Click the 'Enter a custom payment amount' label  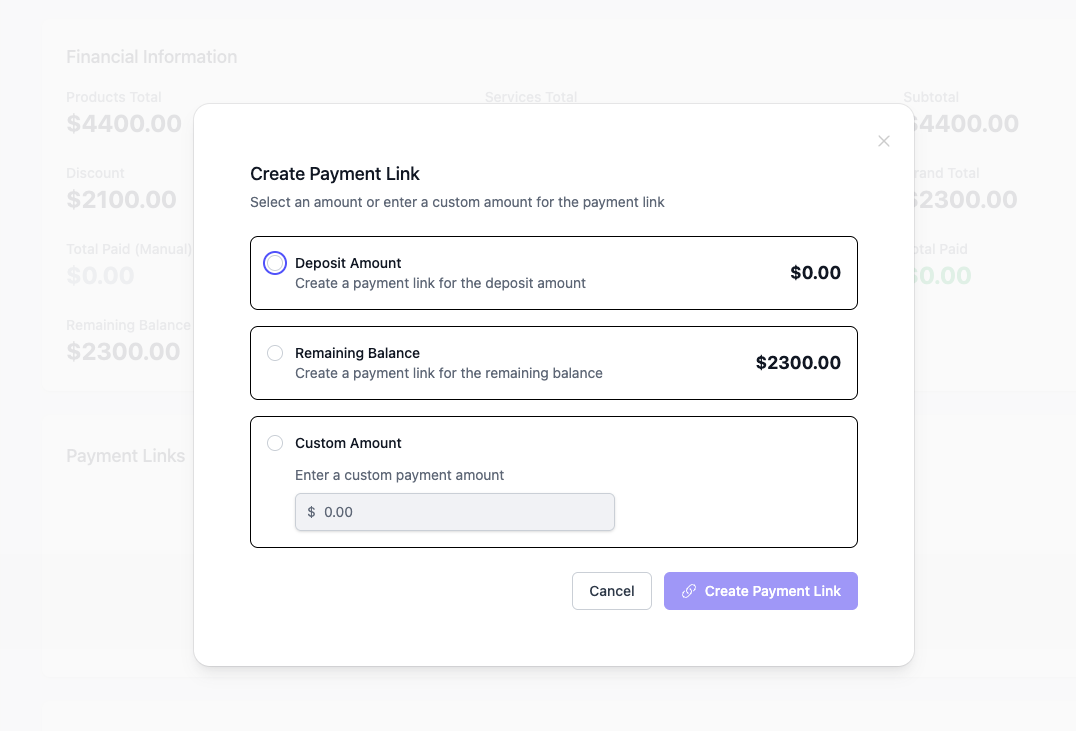(x=399, y=475)
